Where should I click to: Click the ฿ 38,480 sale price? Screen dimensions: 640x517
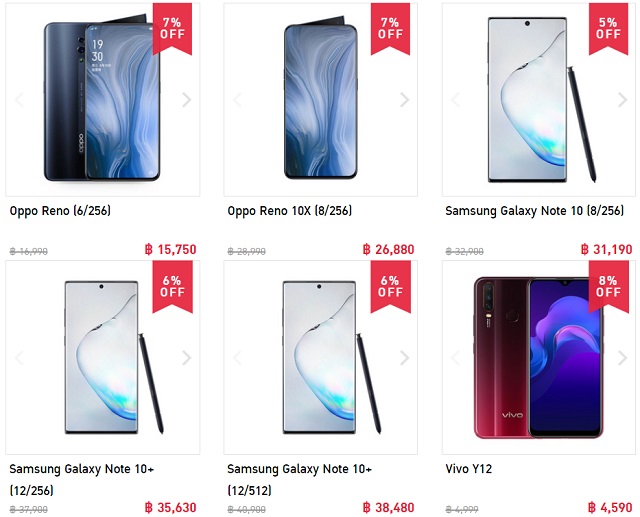tap(388, 507)
